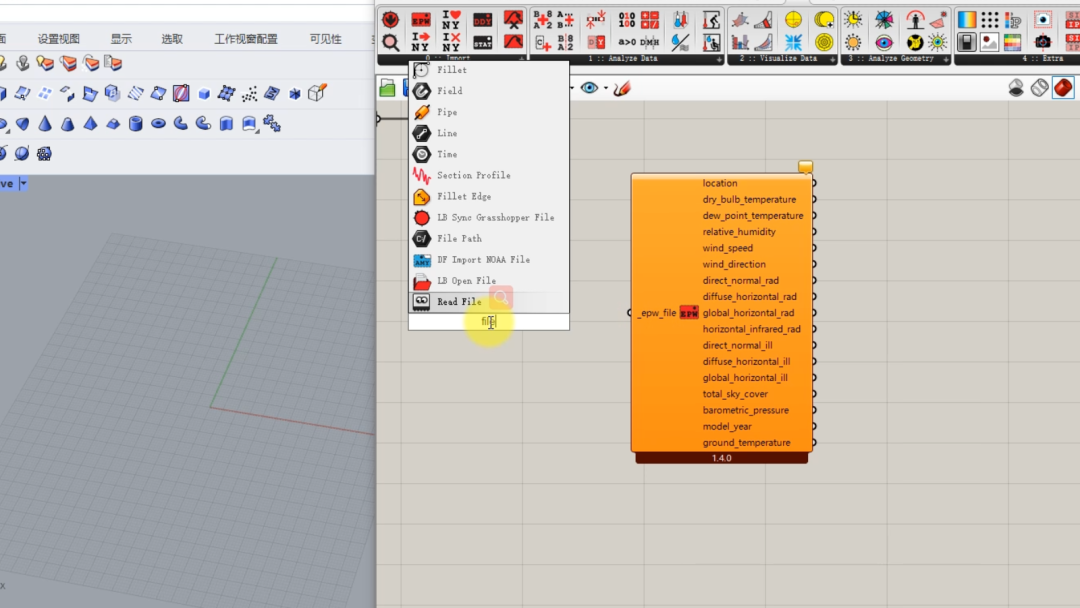Viewport: 1080px width, 608px height.
Task: Pick File Path from the search list
Action: pyautogui.click(x=489, y=238)
